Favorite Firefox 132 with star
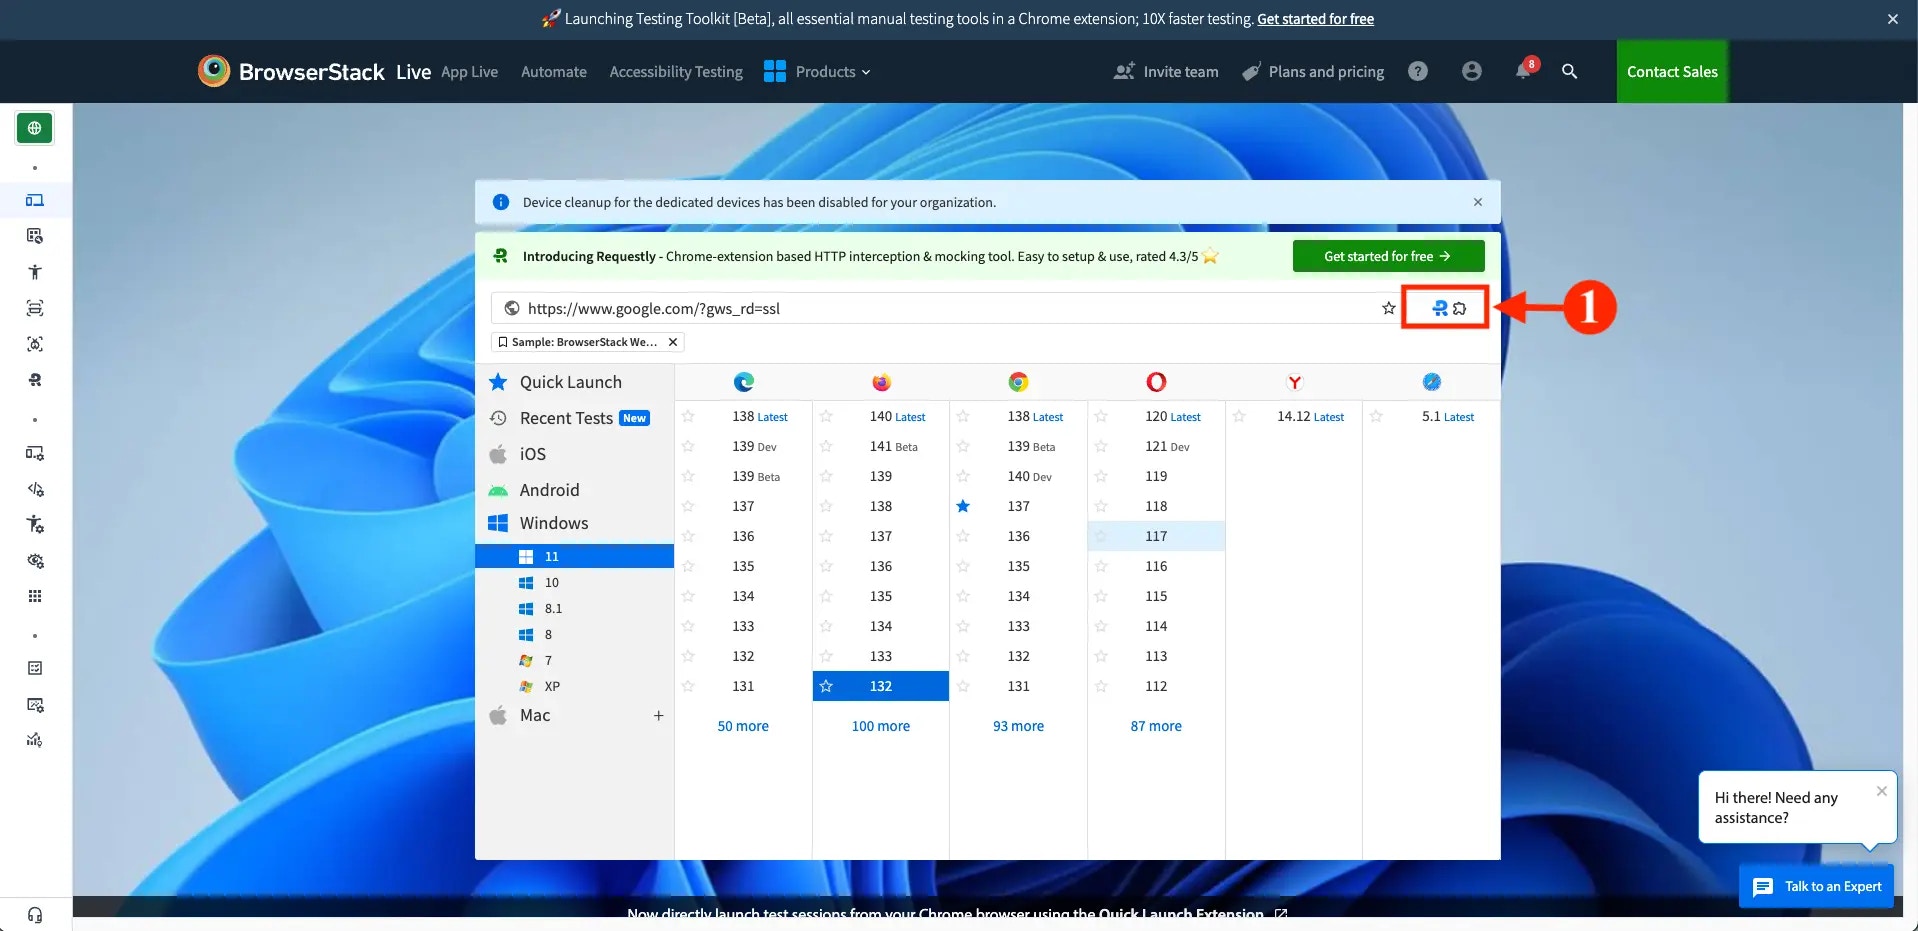 click(826, 686)
